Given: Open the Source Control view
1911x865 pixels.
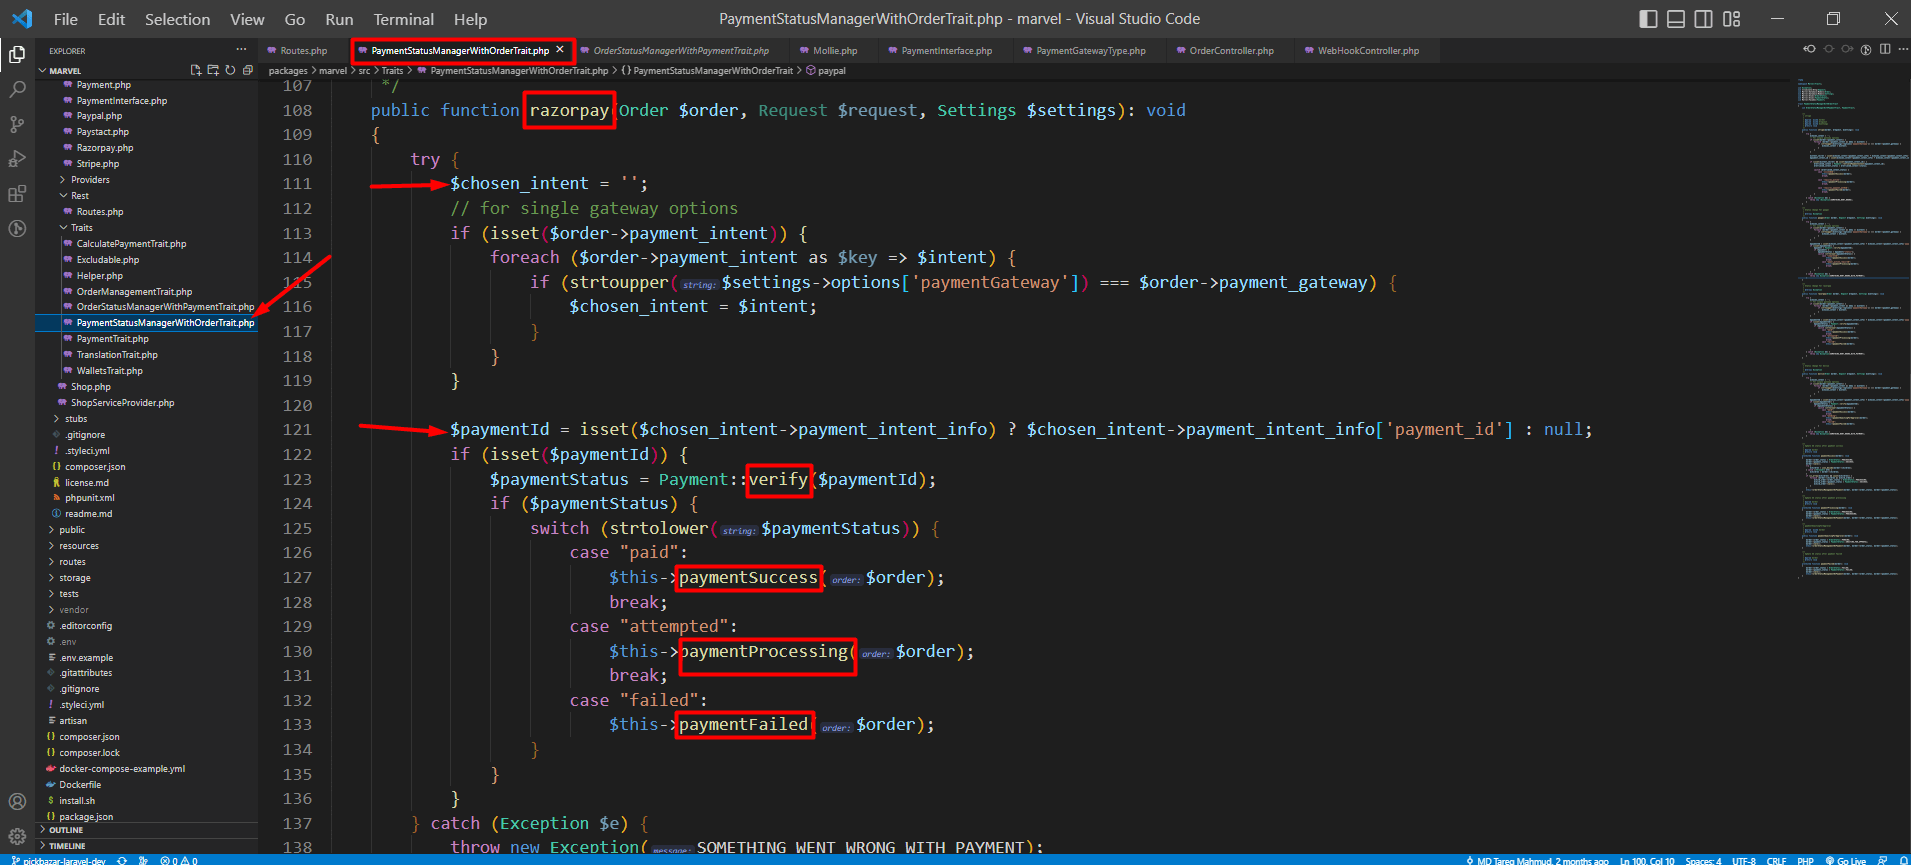Looking at the screenshot, I should 17,124.
